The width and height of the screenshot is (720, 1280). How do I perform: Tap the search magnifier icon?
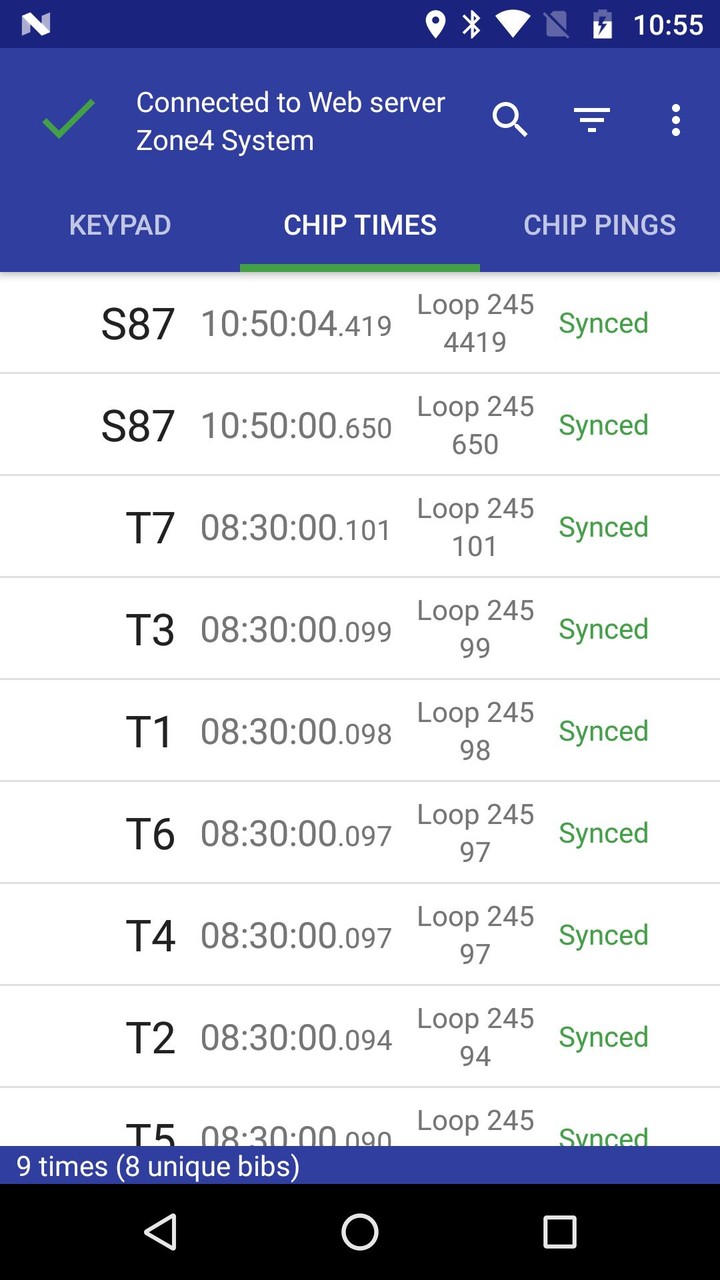point(510,120)
